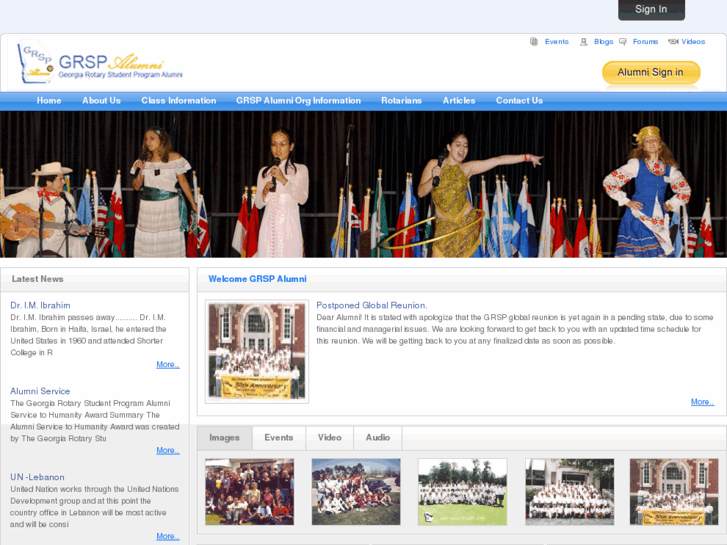
Task: Click the yellow Alumni Sign in button
Action: pyautogui.click(x=651, y=73)
